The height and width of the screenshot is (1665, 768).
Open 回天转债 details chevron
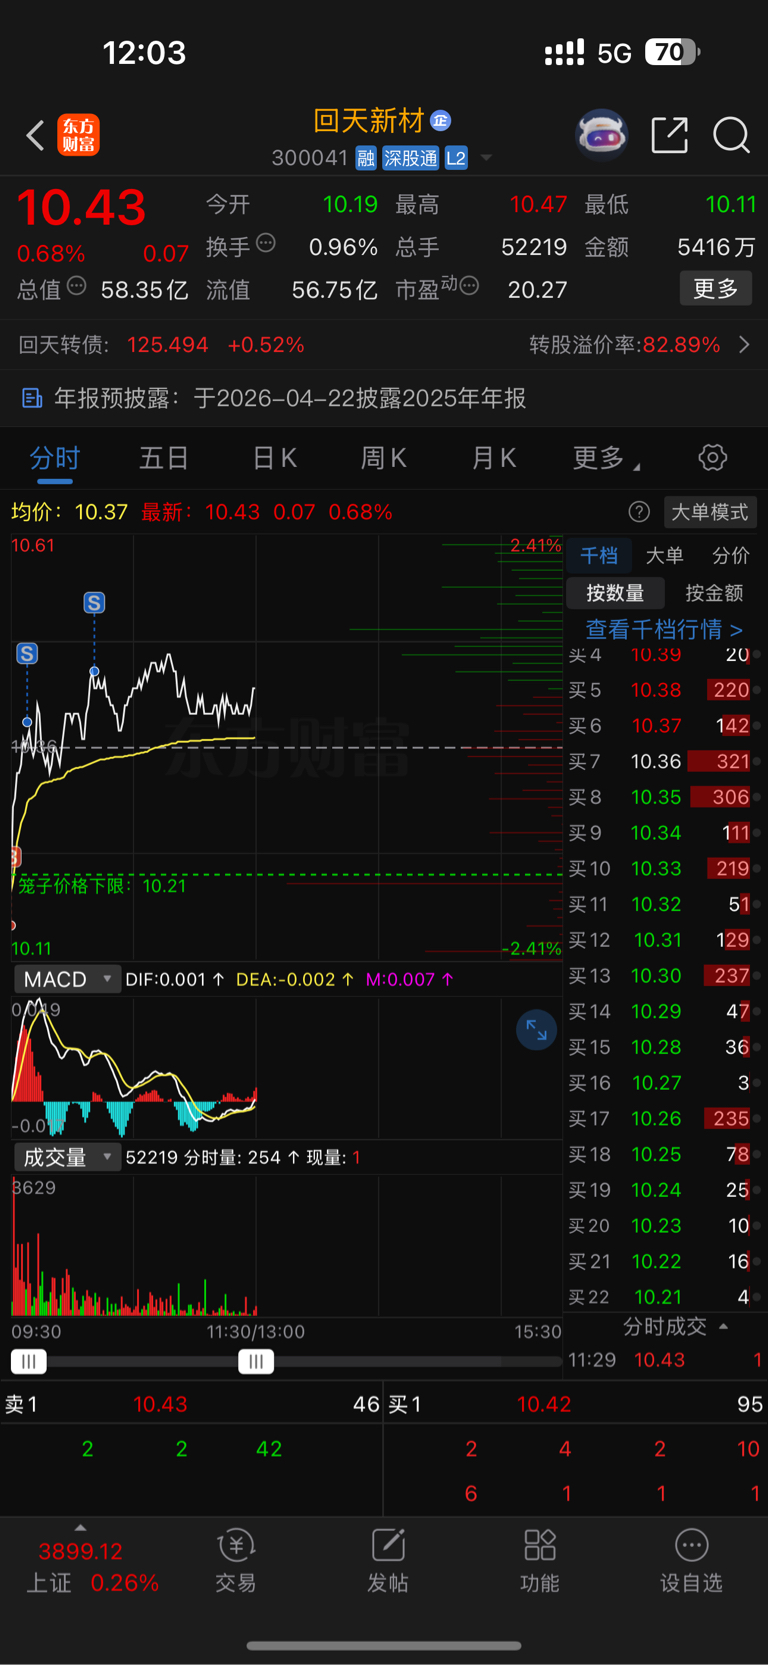(x=744, y=345)
